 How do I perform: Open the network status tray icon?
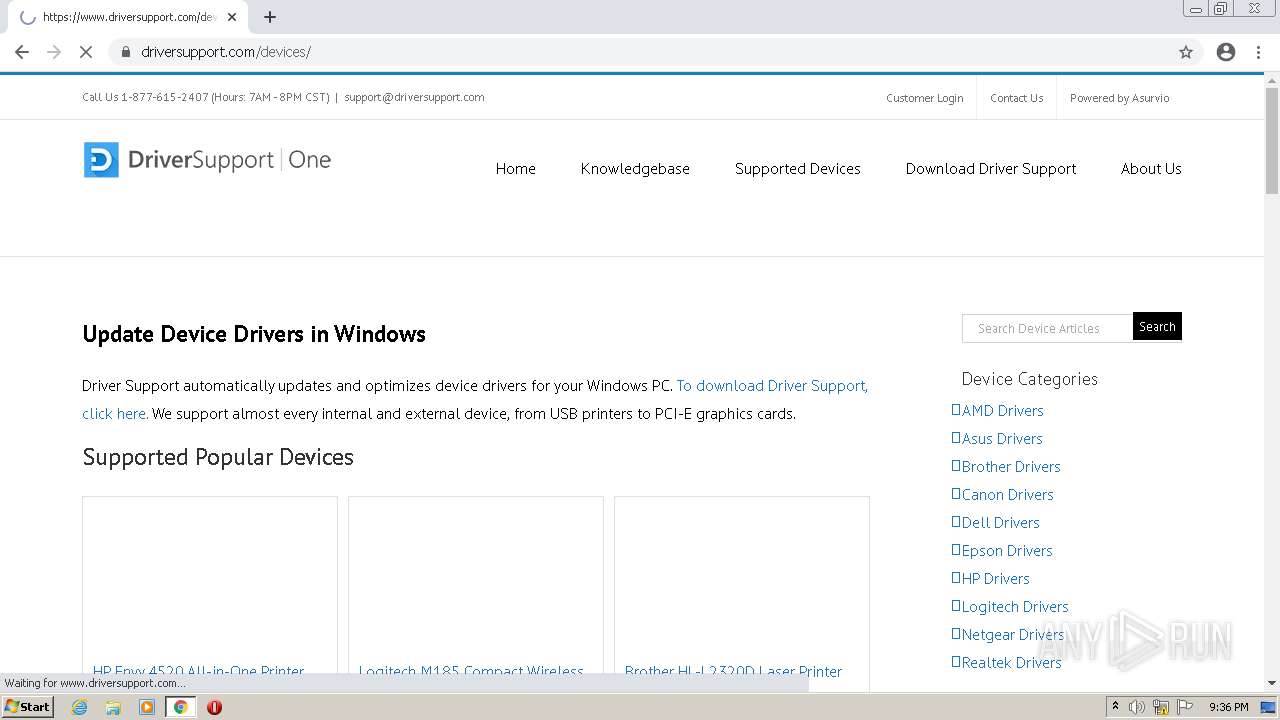click(x=1161, y=707)
